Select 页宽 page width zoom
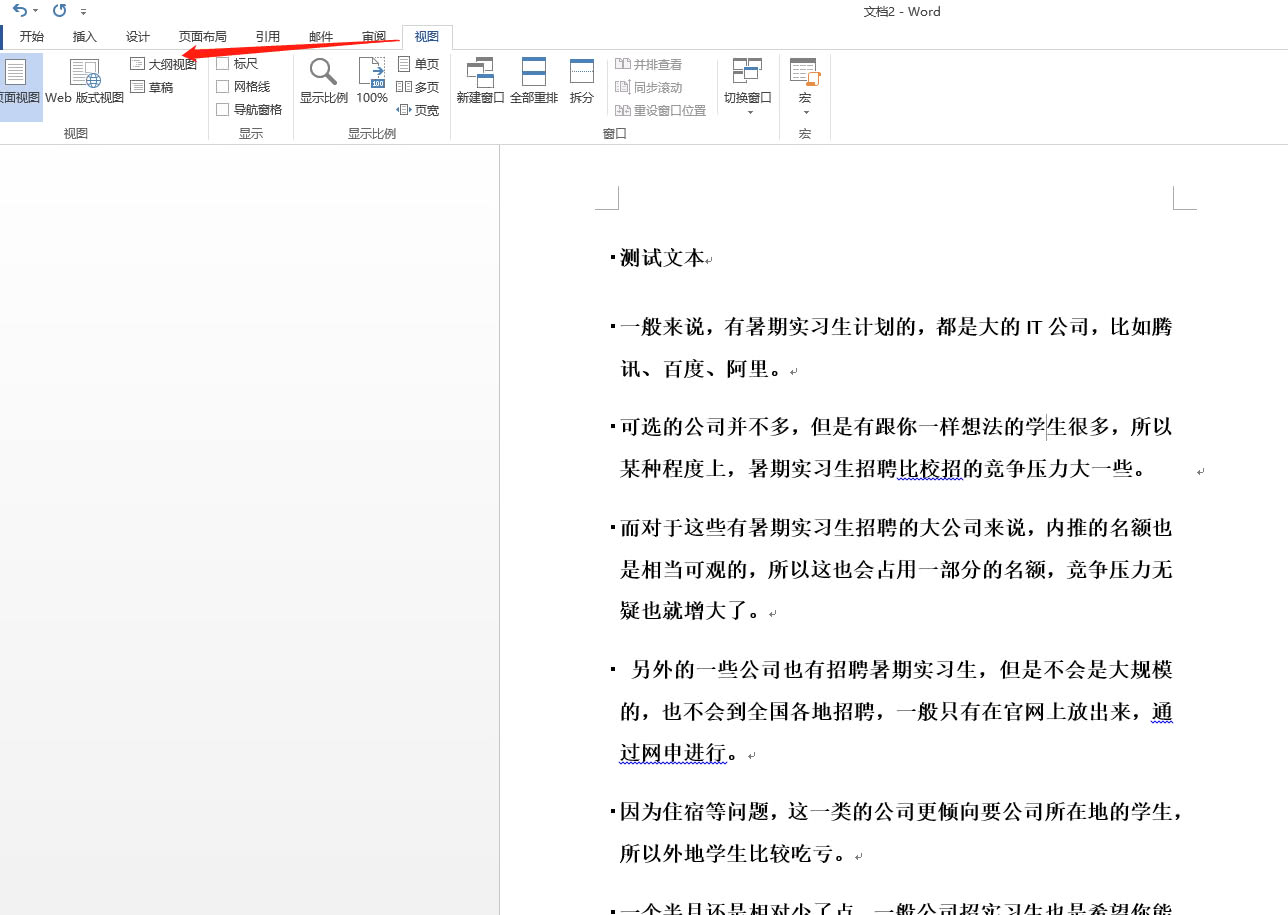The height and width of the screenshot is (915, 1288). [419, 110]
